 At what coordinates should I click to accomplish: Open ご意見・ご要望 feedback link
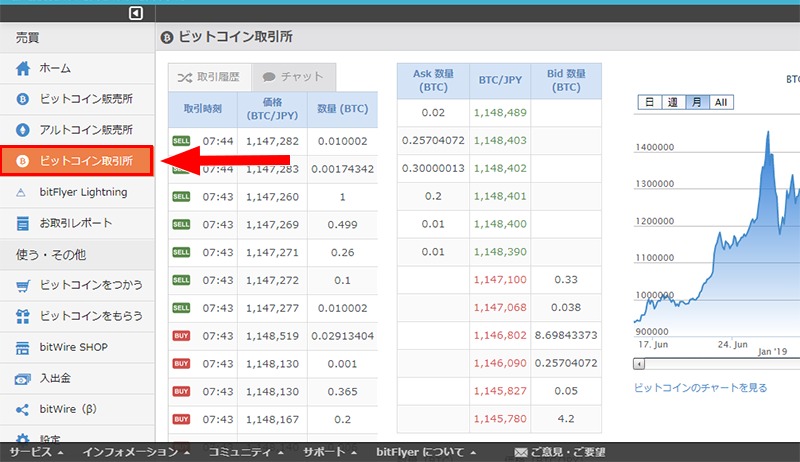(x=560, y=452)
